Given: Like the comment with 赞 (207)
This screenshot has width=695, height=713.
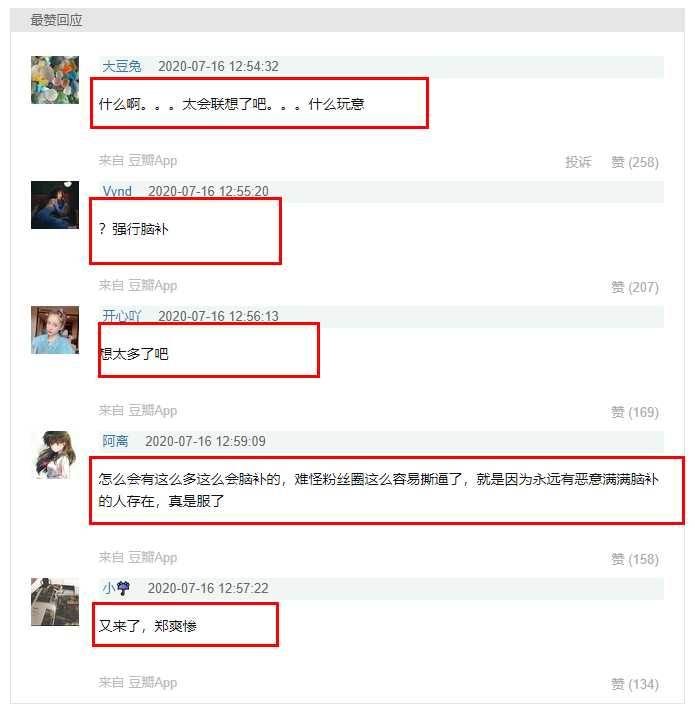Looking at the screenshot, I should pyautogui.click(x=635, y=287).
